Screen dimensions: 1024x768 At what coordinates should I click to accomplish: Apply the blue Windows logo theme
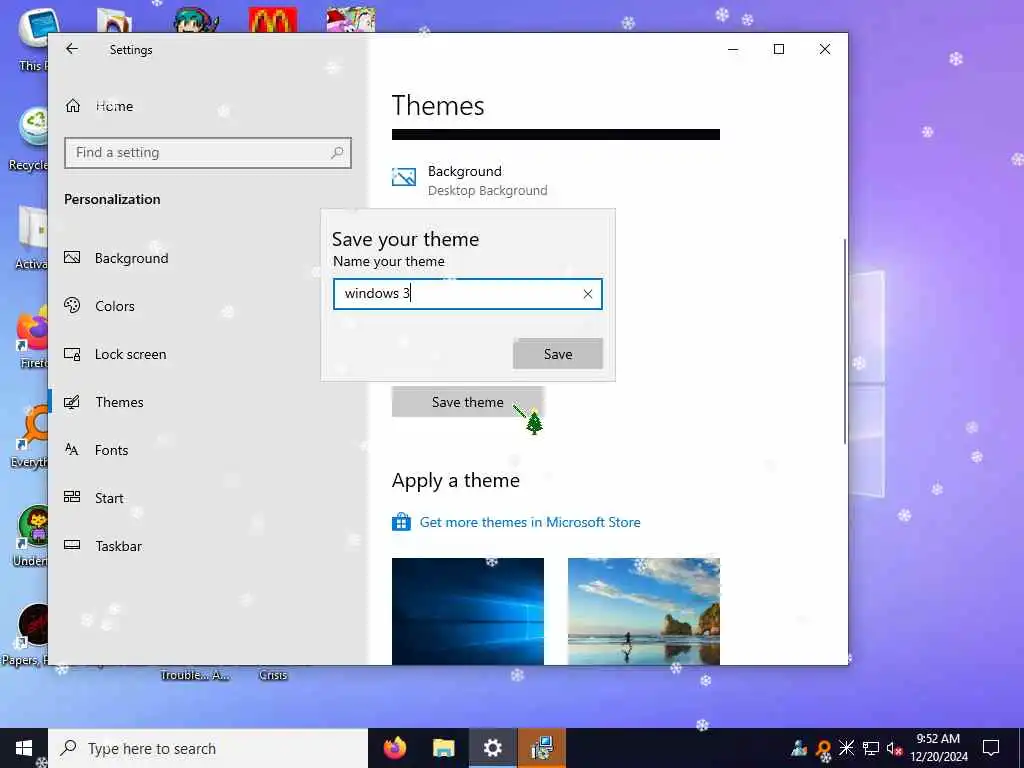[x=468, y=611]
